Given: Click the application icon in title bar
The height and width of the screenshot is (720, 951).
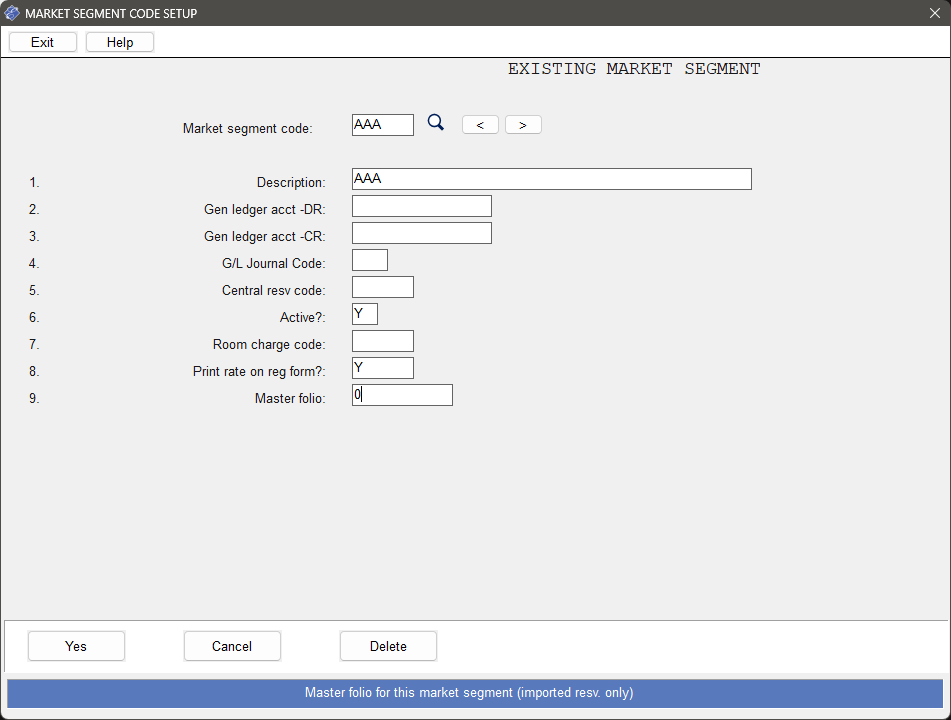Looking at the screenshot, I should (x=12, y=13).
